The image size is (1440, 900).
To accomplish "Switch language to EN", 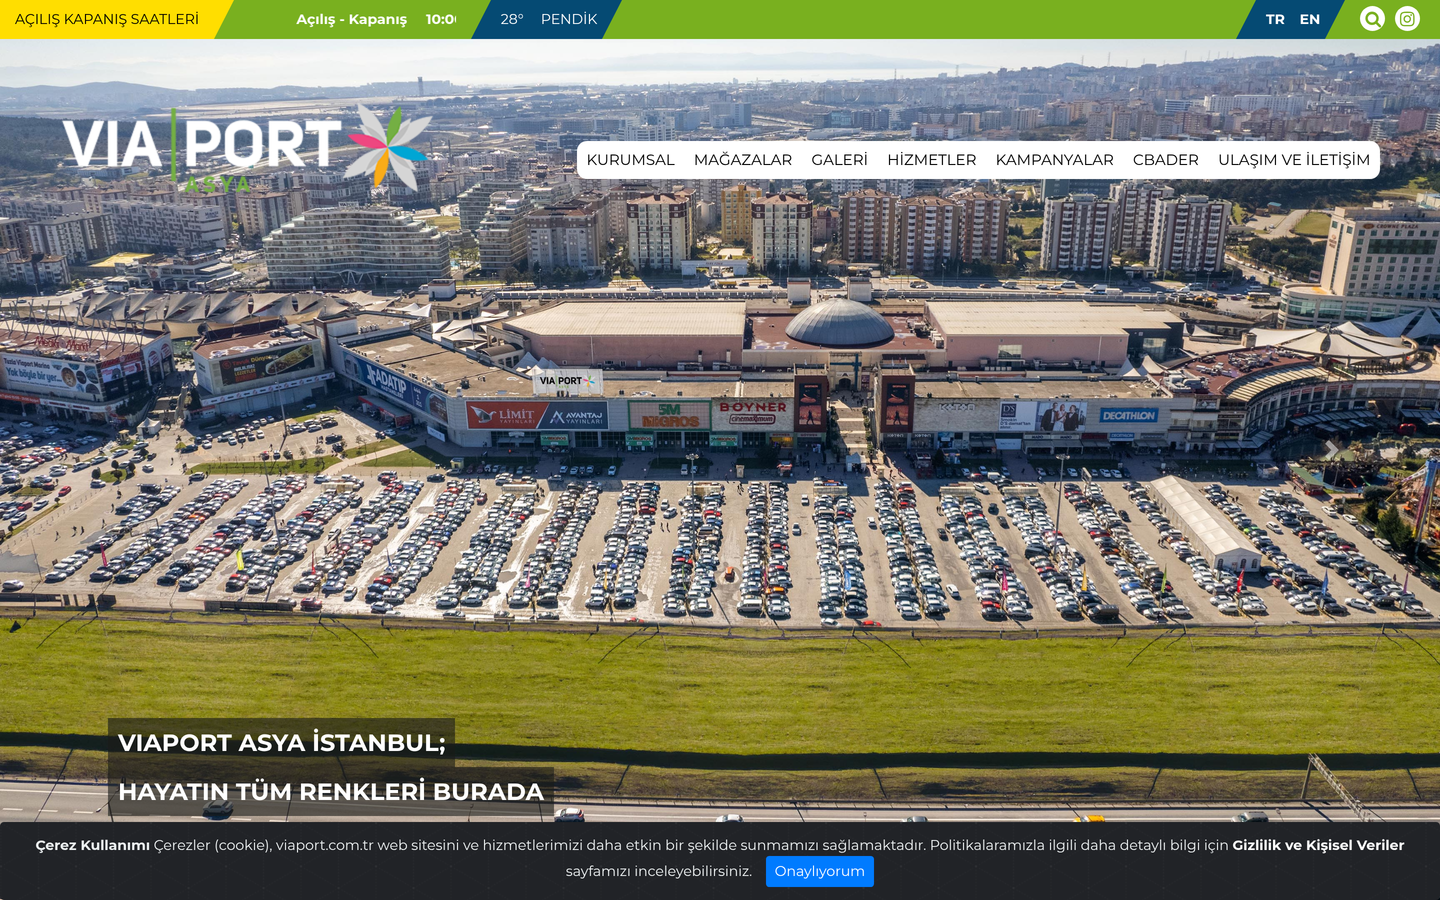I will click(x=1310, y=19).
